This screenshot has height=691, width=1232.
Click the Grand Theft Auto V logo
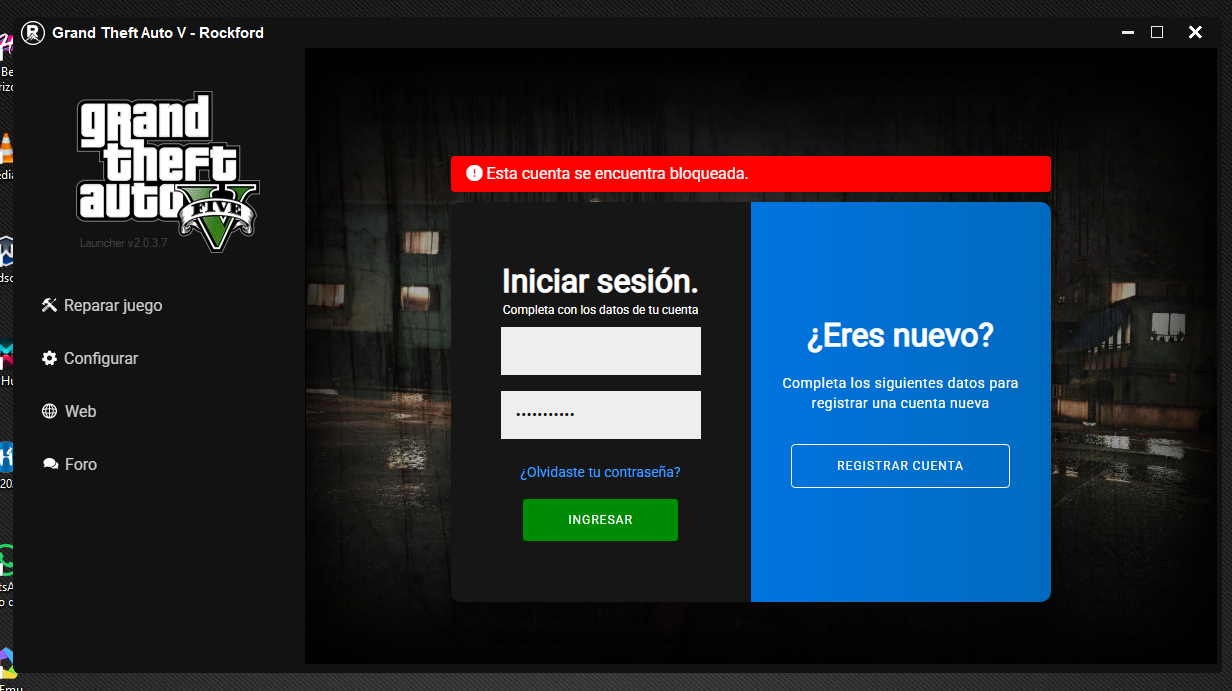coord(167,170)
